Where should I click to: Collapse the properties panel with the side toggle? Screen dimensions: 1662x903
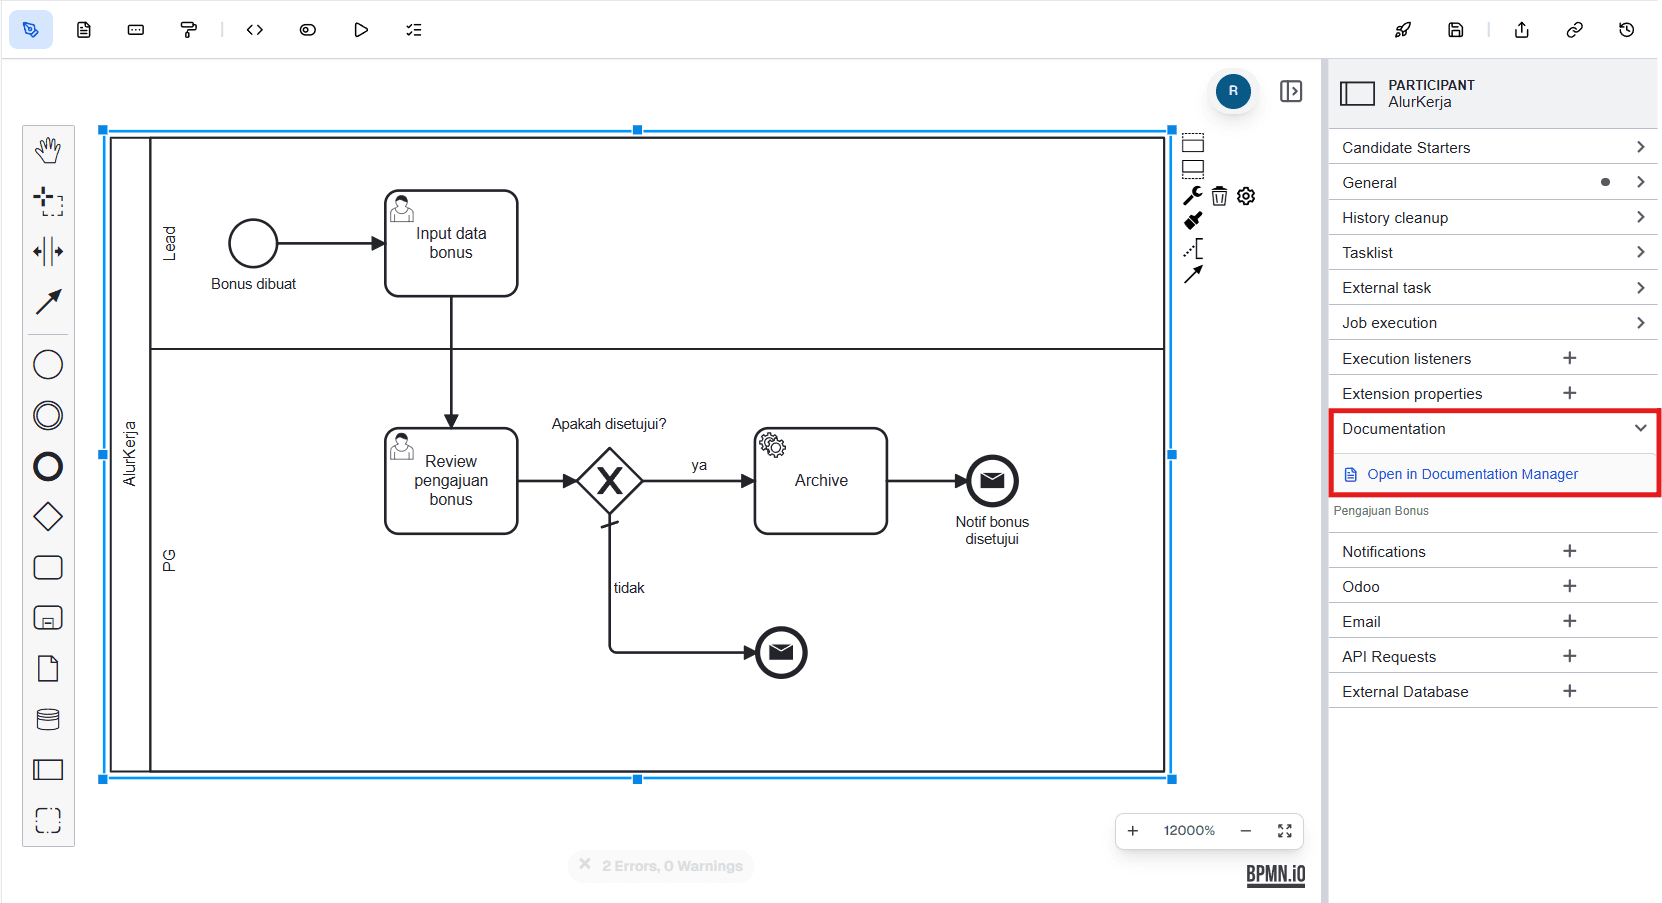[1291, 91]
